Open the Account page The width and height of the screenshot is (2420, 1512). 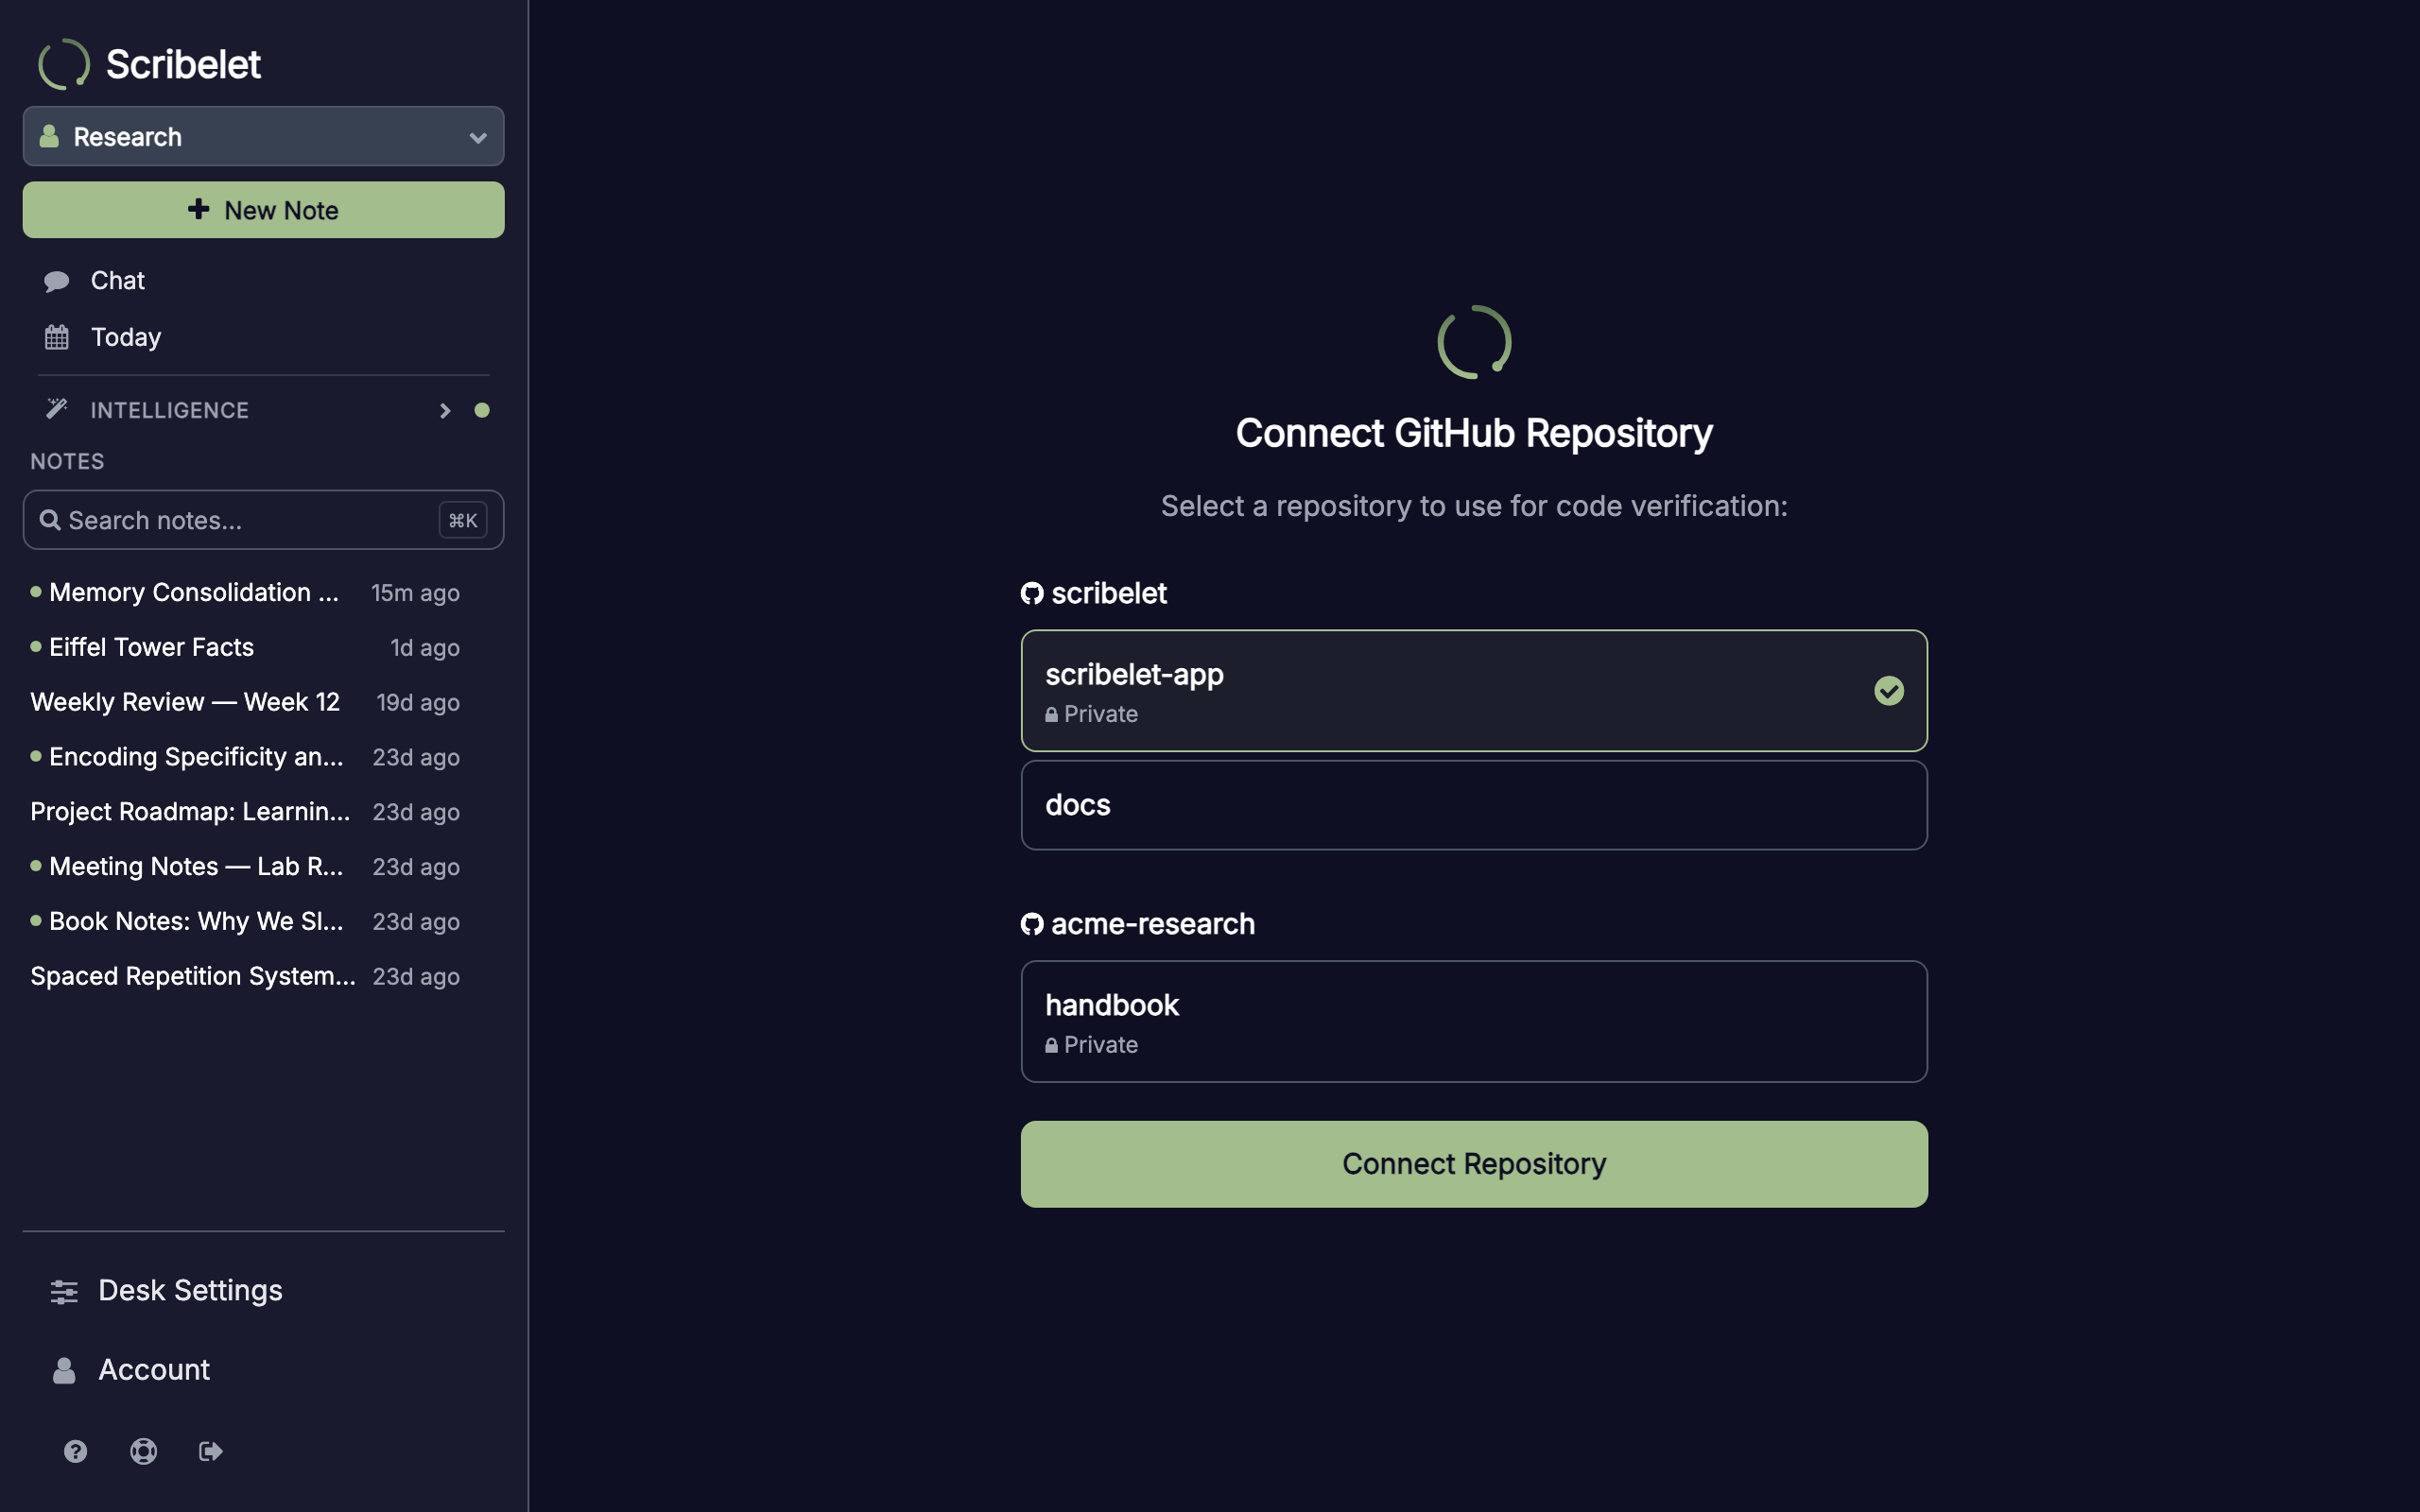coord(263,1369)
